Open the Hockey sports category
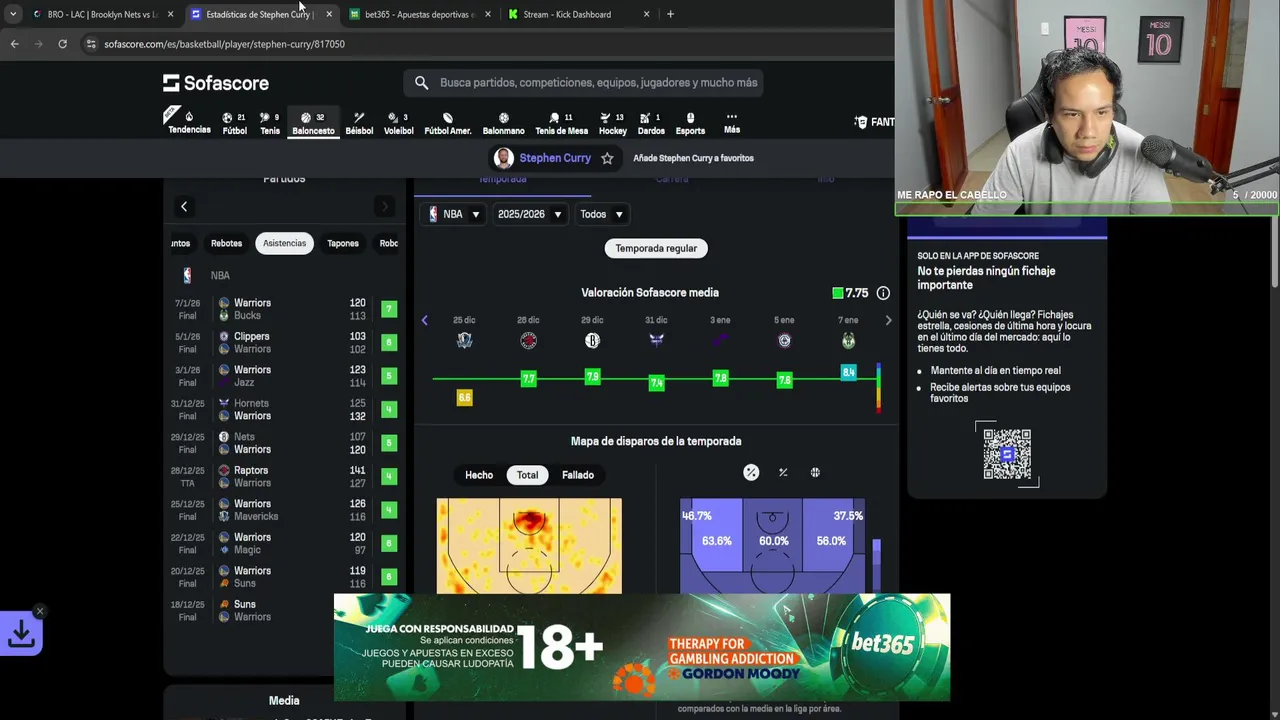The image size is (1280, 720). tap(613, 123)
